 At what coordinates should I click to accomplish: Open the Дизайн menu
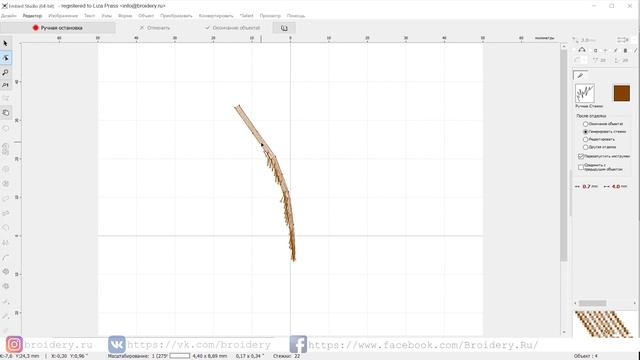pos(9,16)
